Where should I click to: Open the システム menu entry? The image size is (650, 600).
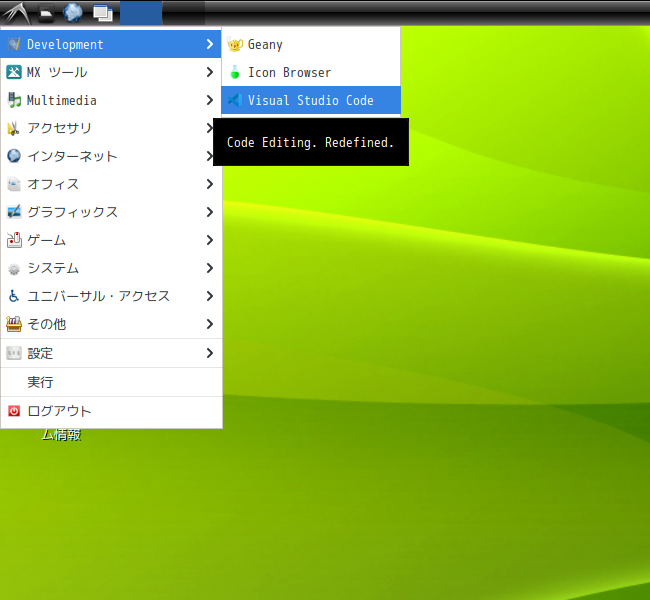pos(111,268)
